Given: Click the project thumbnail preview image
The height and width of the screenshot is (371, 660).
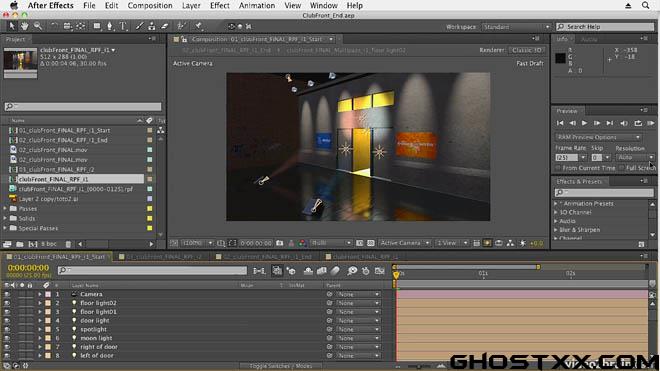Looking at the screenshot, I should 20,62.
